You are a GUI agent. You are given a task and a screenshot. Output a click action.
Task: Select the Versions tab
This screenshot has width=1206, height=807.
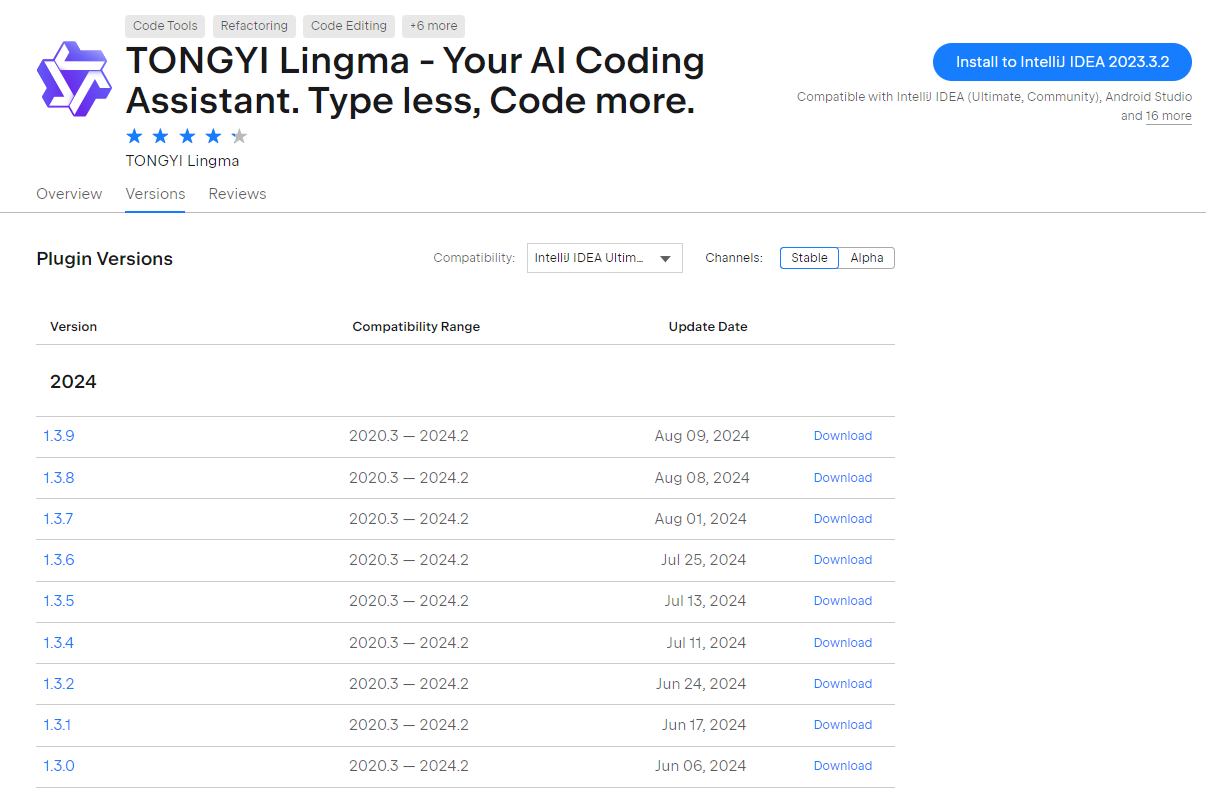[x=155, y=194]
